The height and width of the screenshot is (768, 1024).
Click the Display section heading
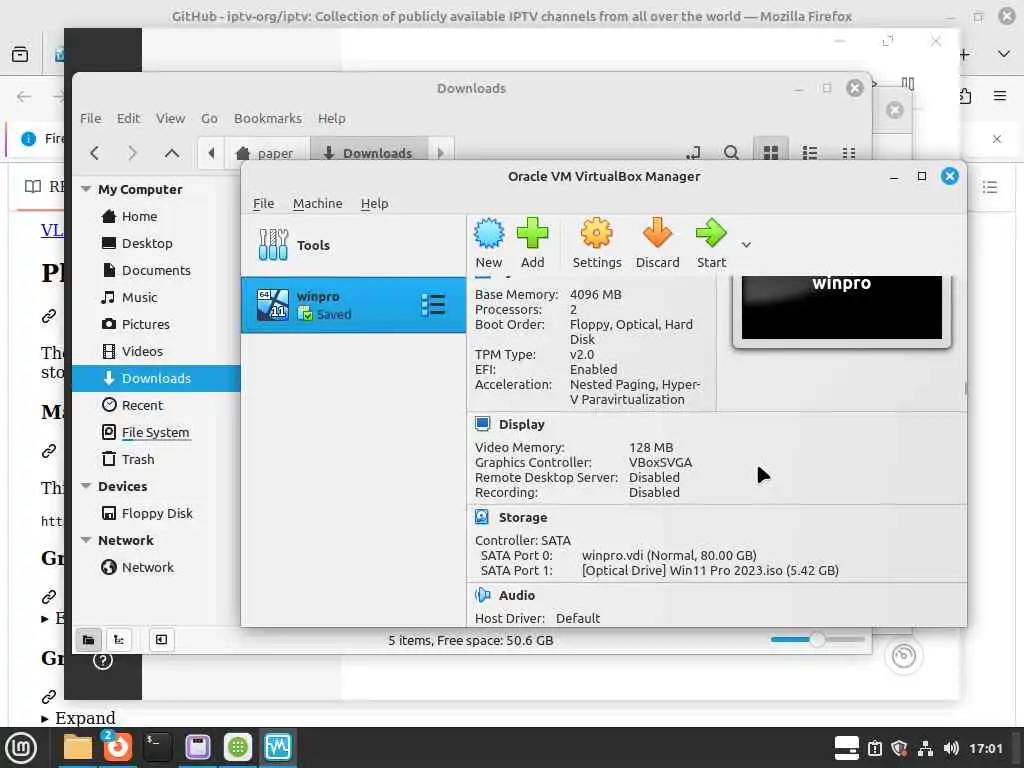(x=521, y=424)
